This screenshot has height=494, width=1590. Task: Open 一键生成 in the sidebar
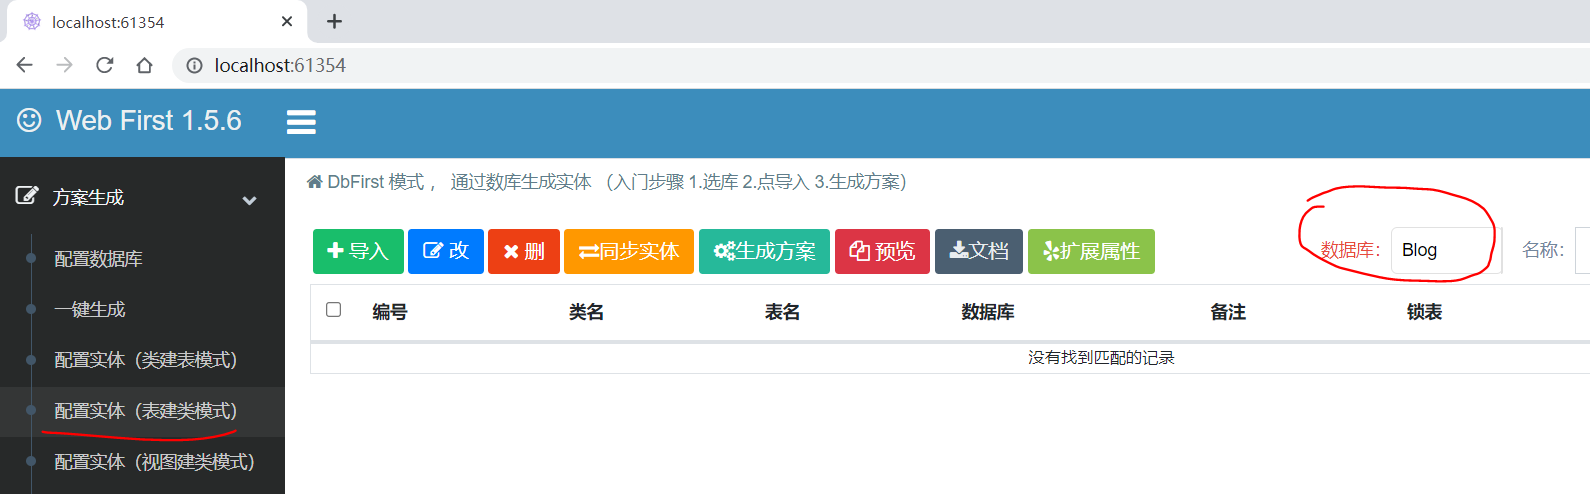tap(90, 310)
